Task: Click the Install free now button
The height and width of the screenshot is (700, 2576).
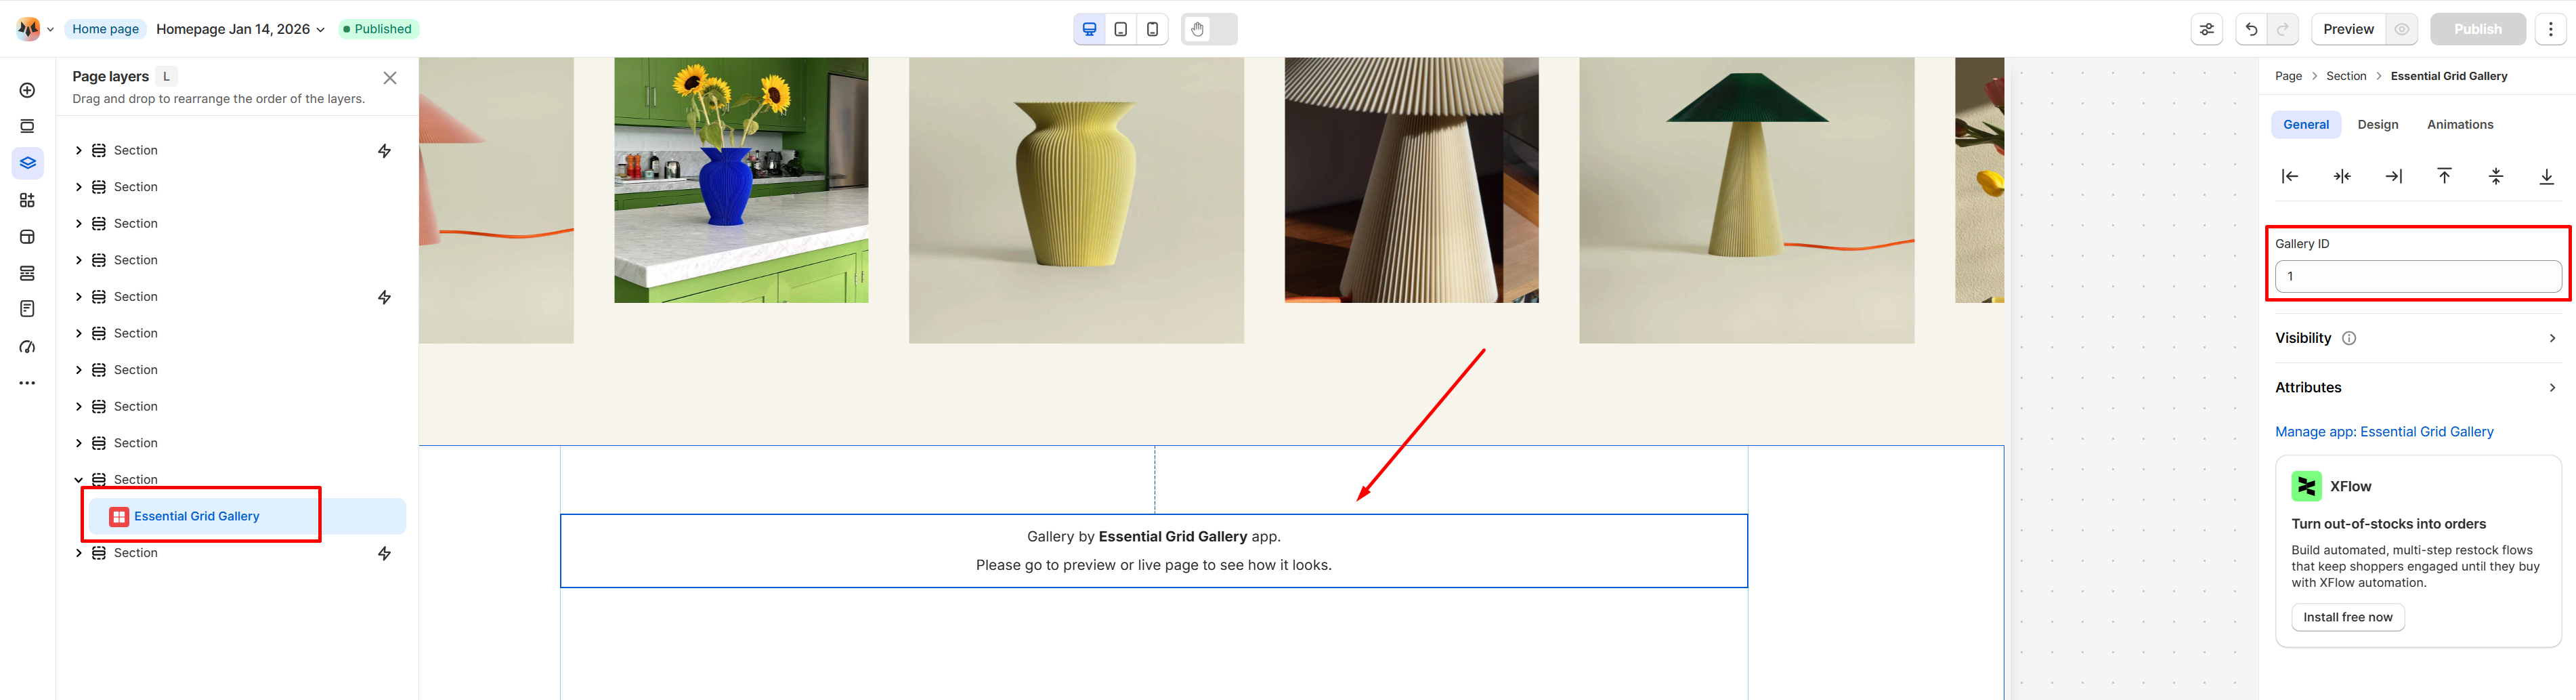Action: click(2347, 617)
